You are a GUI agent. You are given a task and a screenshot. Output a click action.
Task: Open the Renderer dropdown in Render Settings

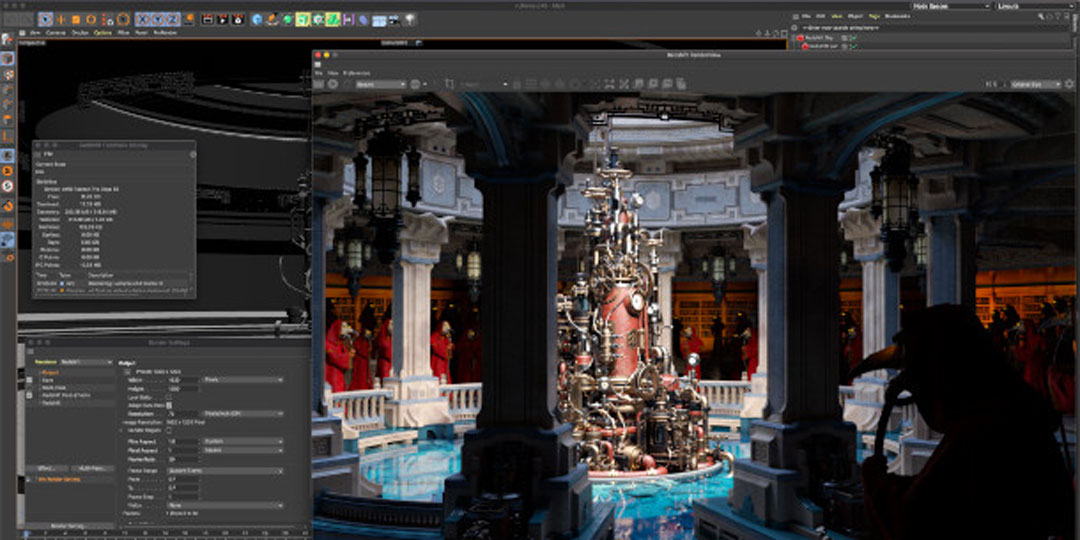point(87,362)
